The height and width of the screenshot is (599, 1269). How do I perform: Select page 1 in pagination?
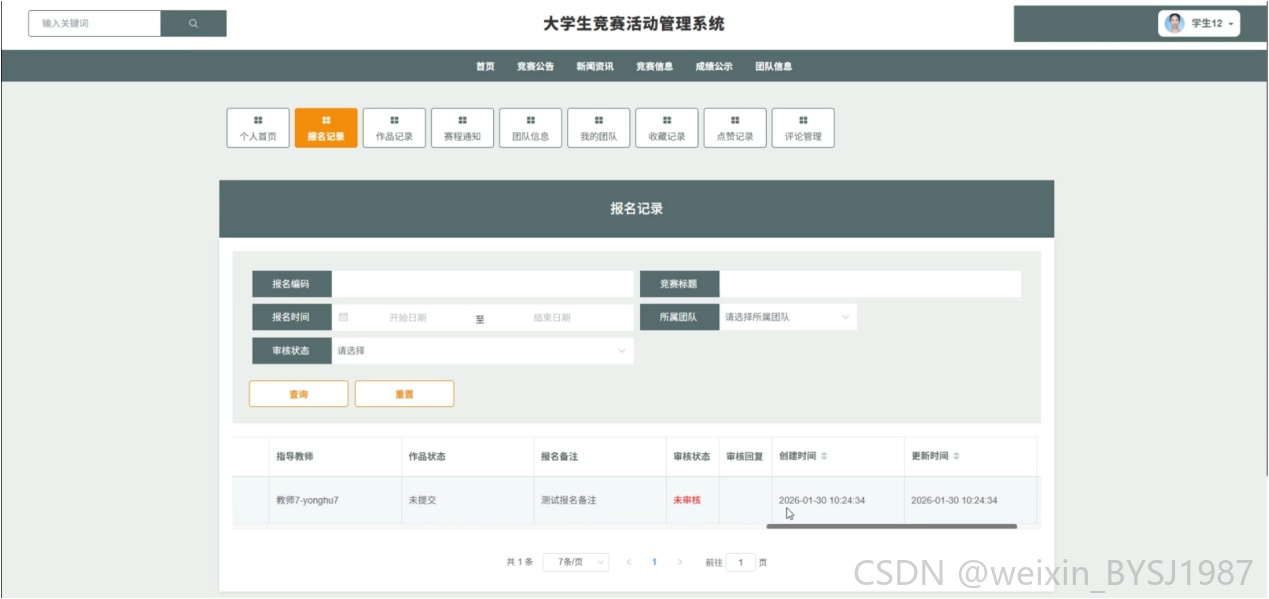point(654,562)
